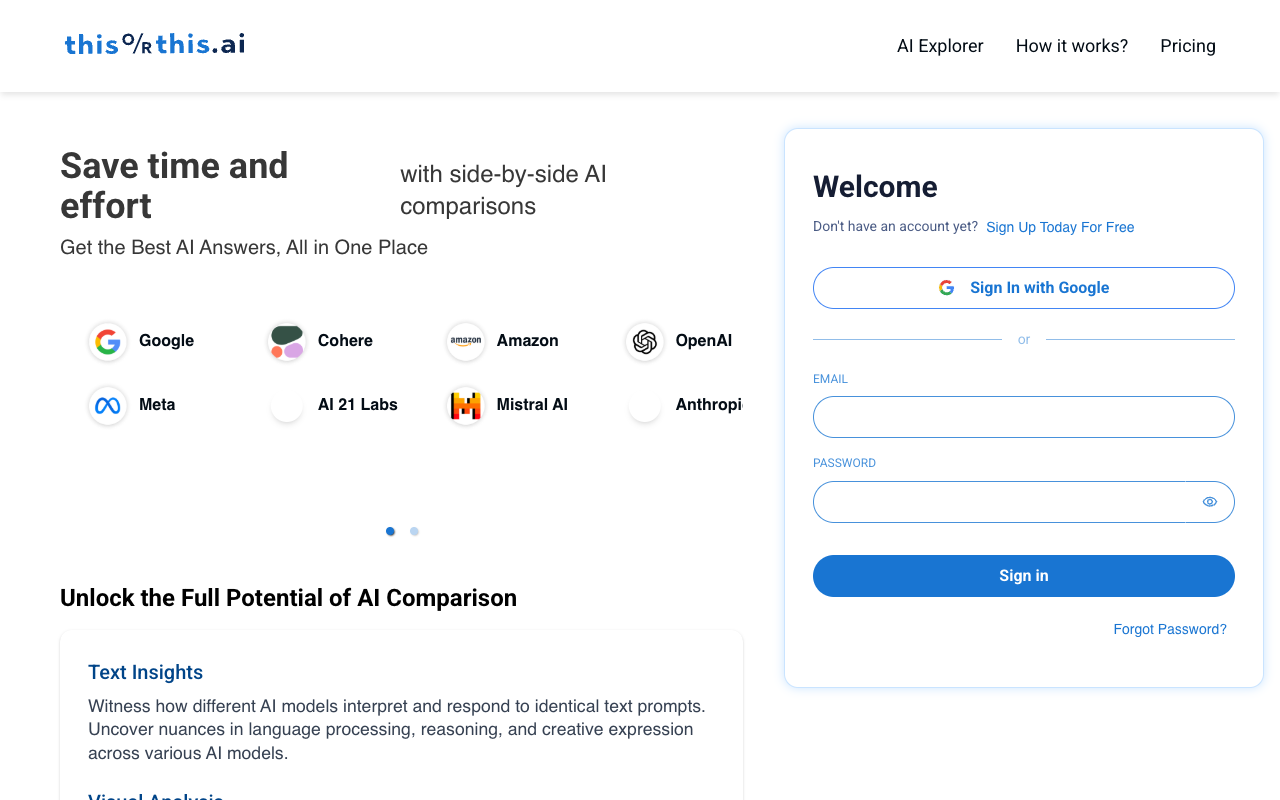
Task: Switch to the second carousel slide dot
Action: pos(414,531)
